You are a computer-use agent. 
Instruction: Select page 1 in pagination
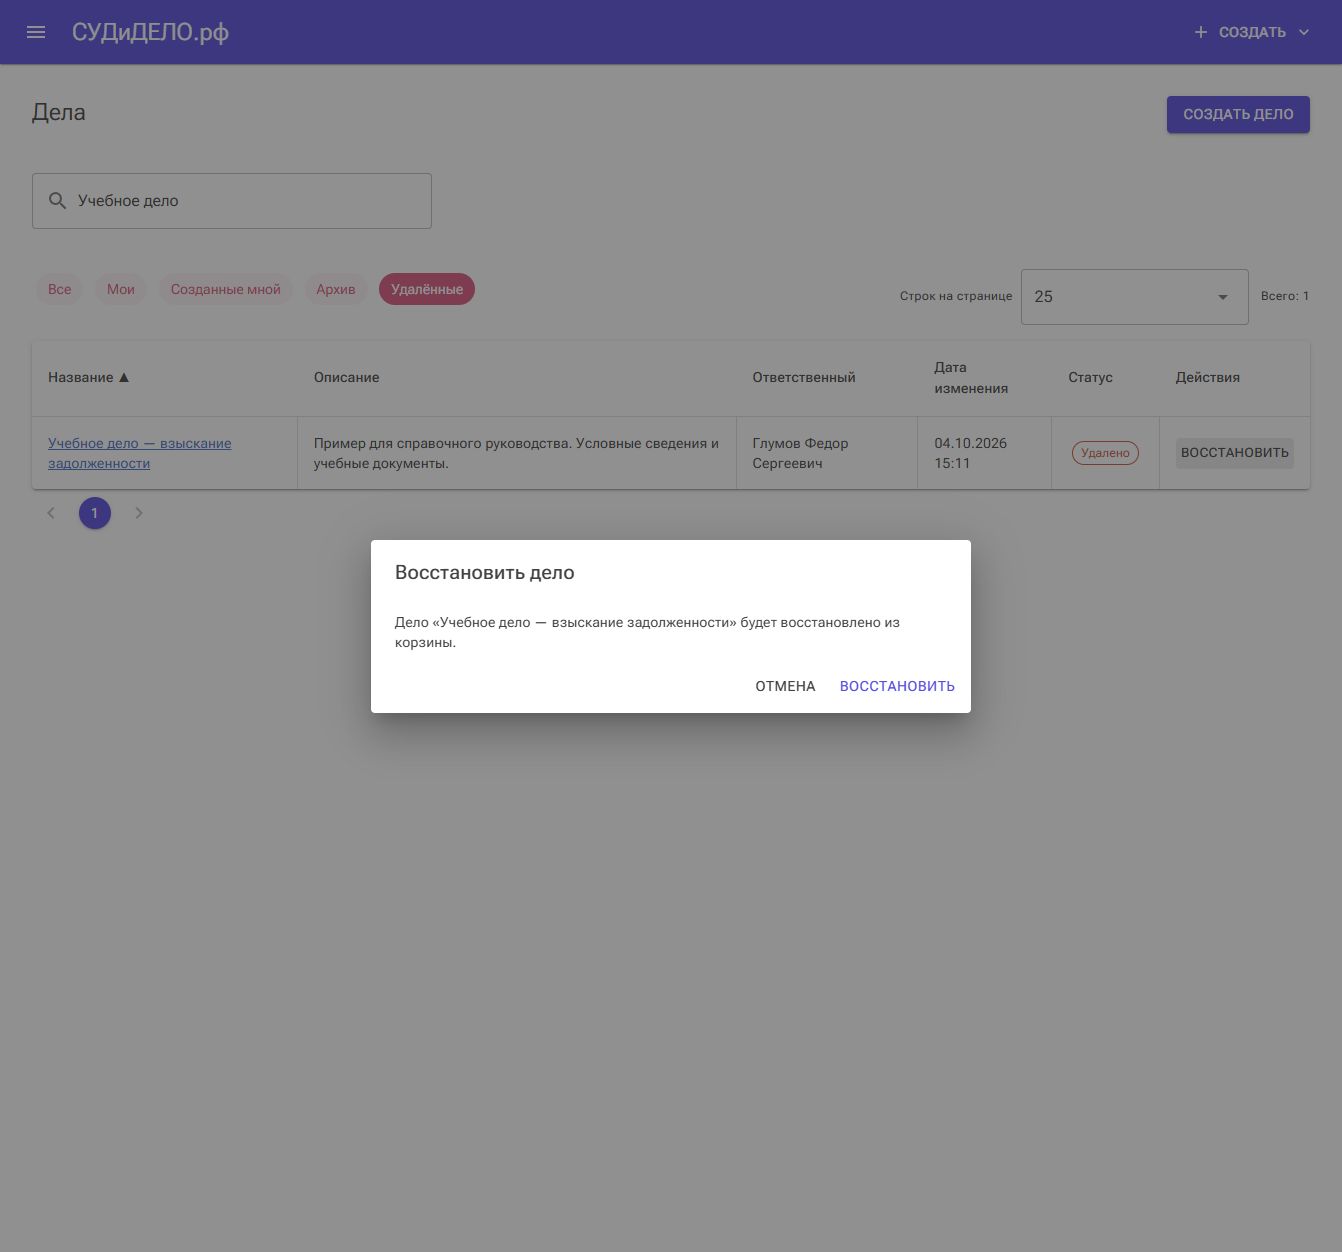(95, 513)
